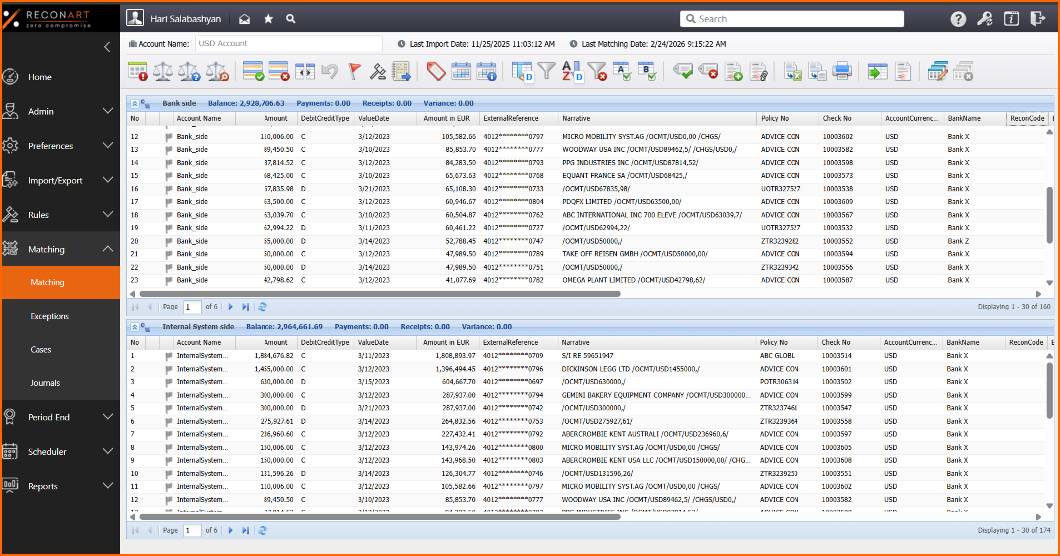The height and width of the screenshot is (556, 1060).
Task: Click the calendar with red alert toolbar icon
Action: [138, 71]
